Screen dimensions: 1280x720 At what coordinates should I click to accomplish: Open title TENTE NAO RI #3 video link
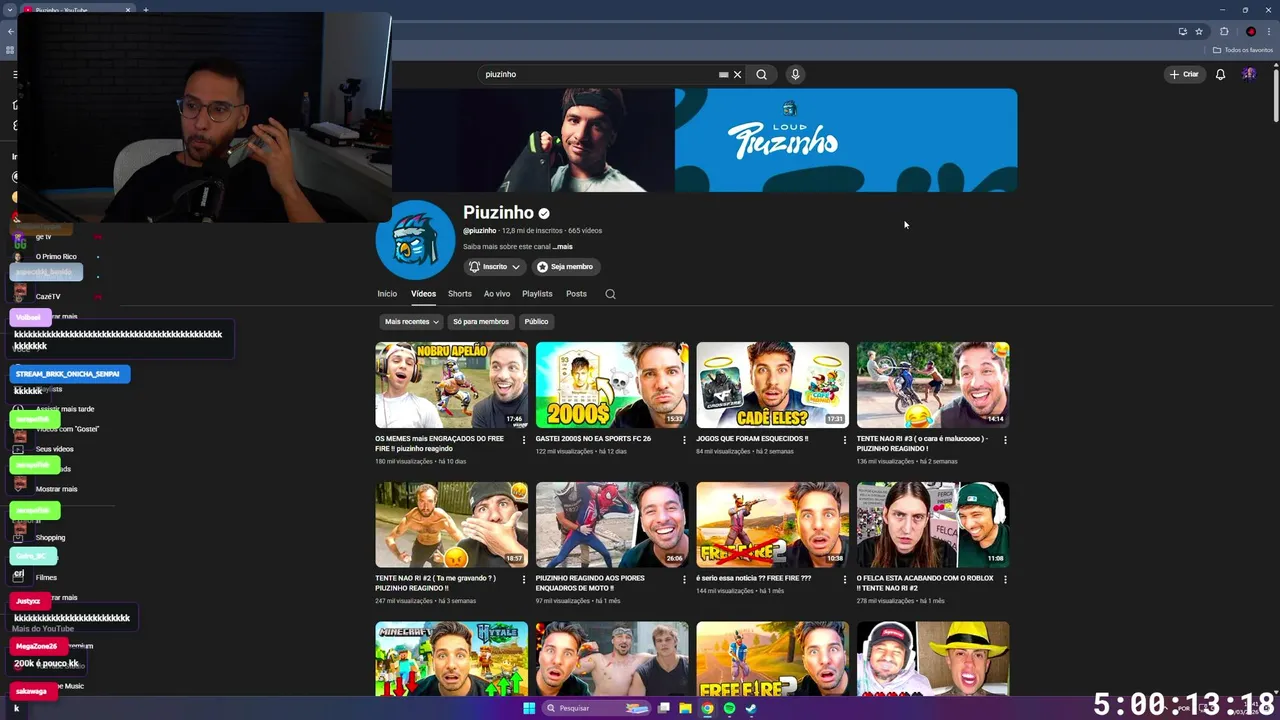pyautogui.click(x=922, y=443)
